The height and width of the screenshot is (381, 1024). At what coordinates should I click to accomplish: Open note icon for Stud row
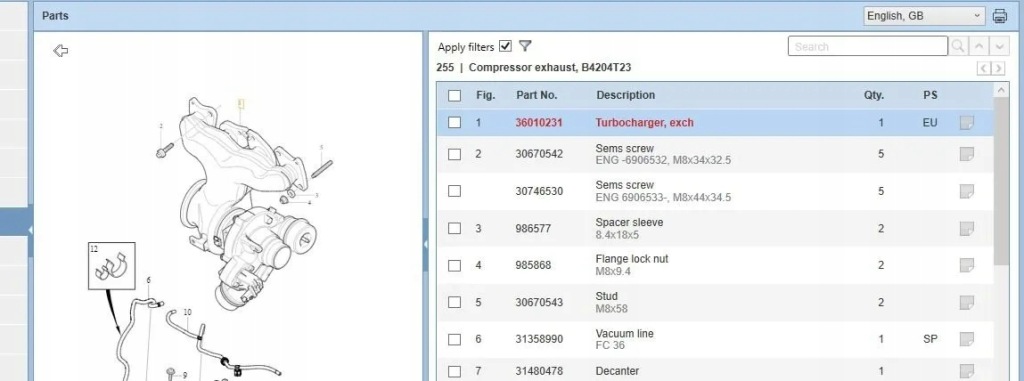point(967,303)
